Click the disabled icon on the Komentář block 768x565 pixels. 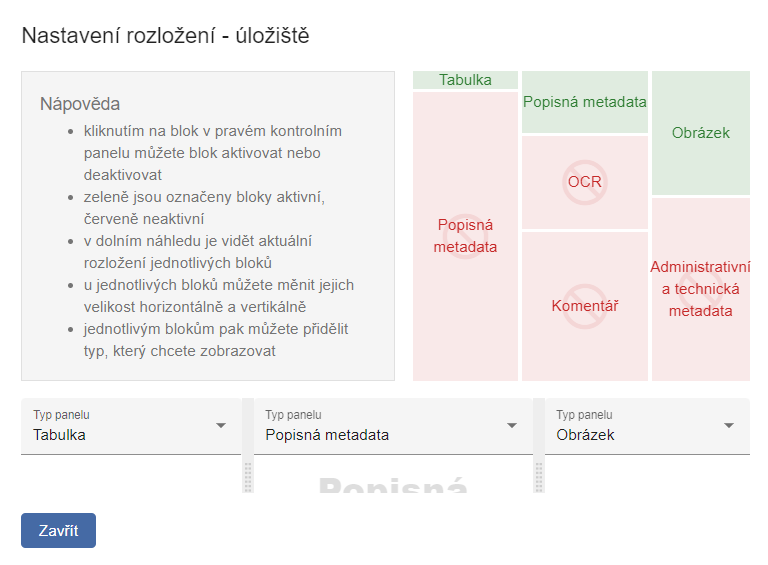tap(585, 306)
